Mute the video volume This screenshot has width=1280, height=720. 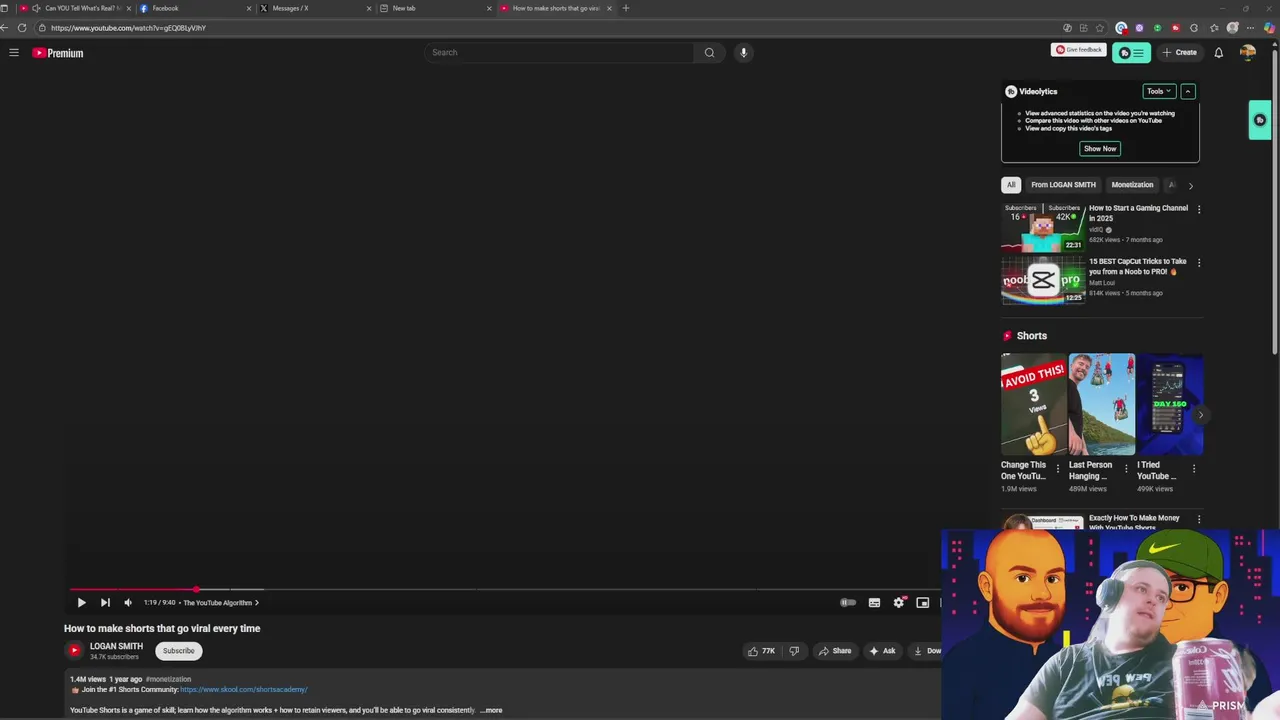(x=128, y=602)
